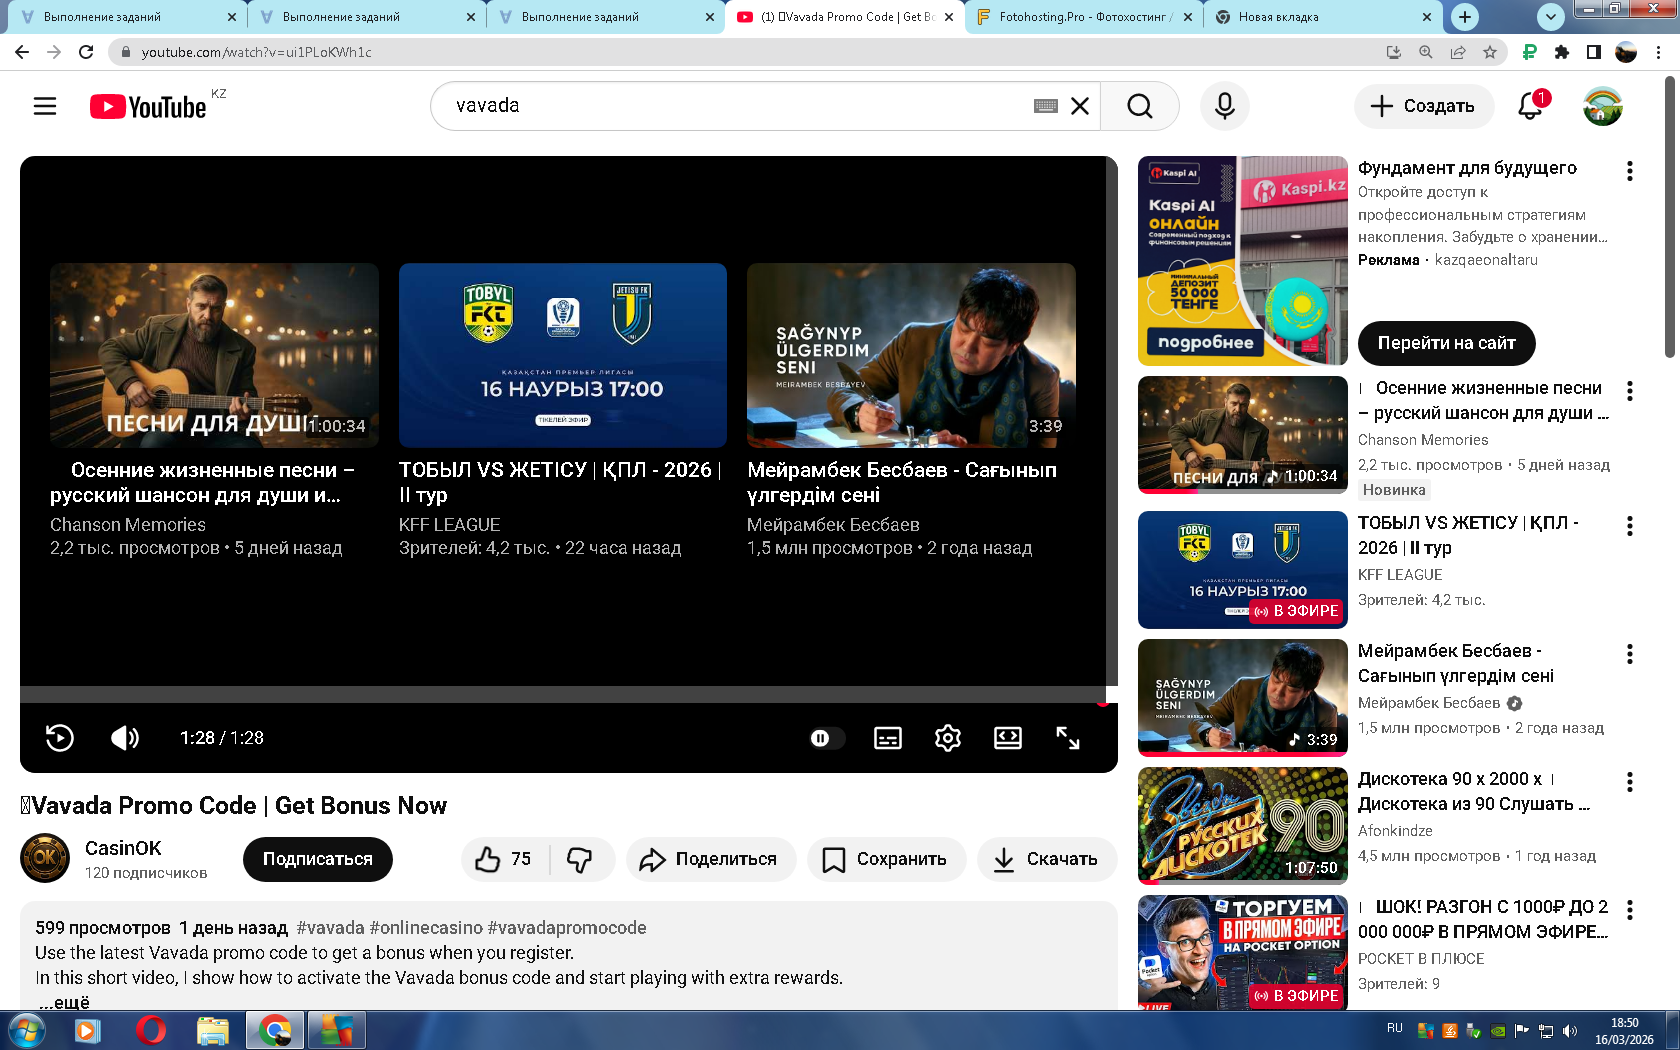Switch to theater mode view
Image resolution: width=1680 pixels, height=1050 pixels.
click(x=1007, y=738)
